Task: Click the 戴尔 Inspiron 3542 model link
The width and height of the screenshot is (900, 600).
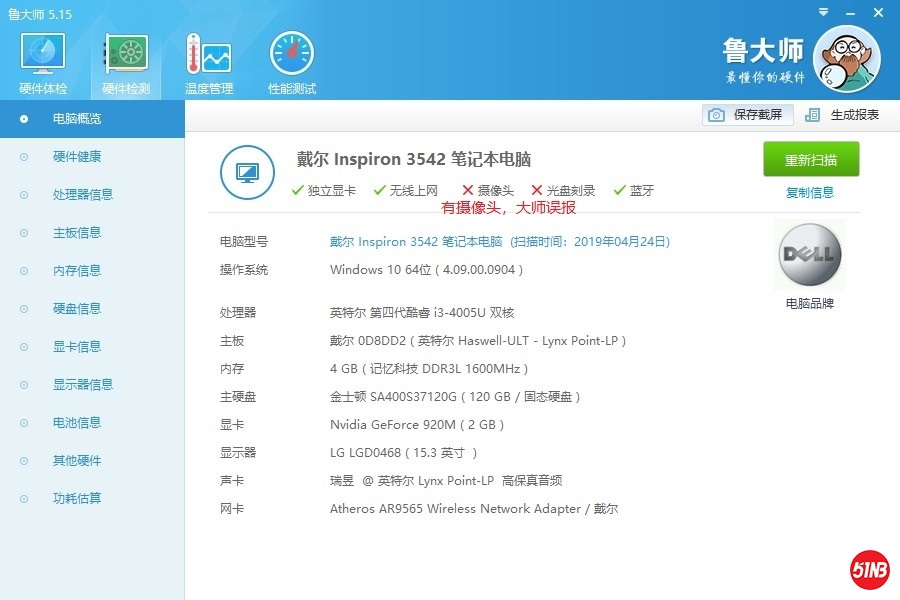Action: (416, 242)
